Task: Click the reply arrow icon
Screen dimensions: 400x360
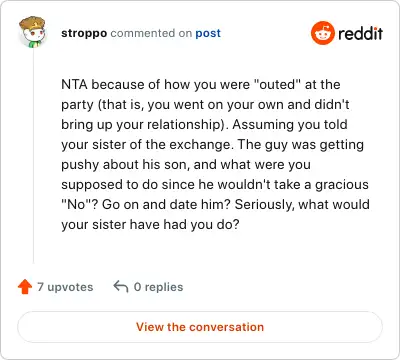Action: [121, 287]
